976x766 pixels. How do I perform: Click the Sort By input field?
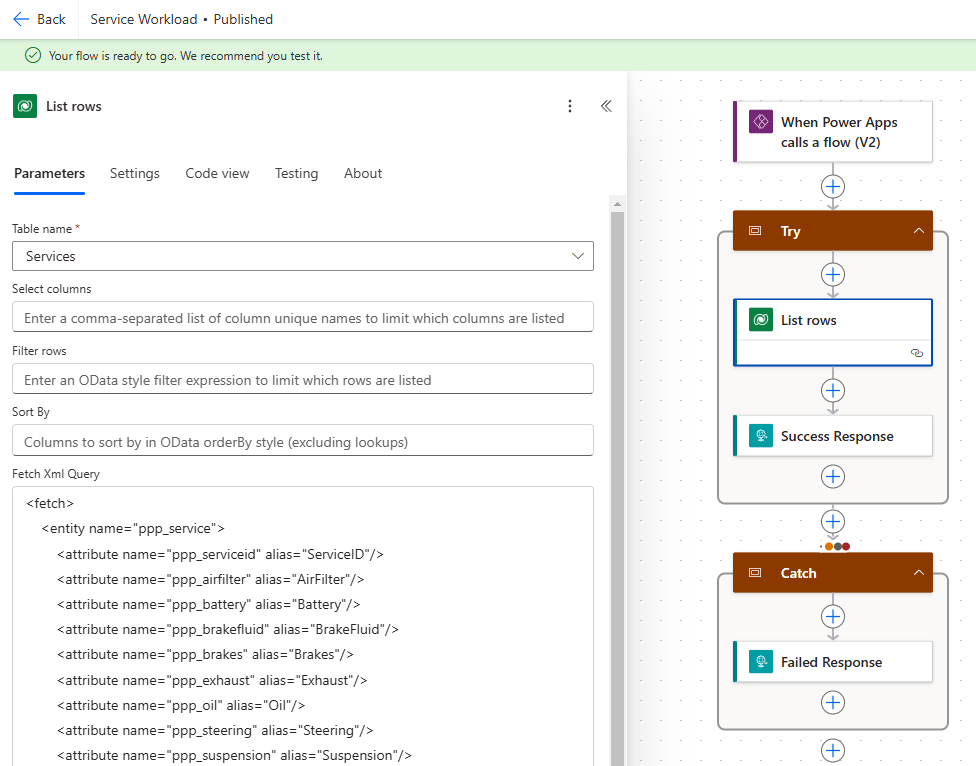pyautogui.click(x=302, y=441)
